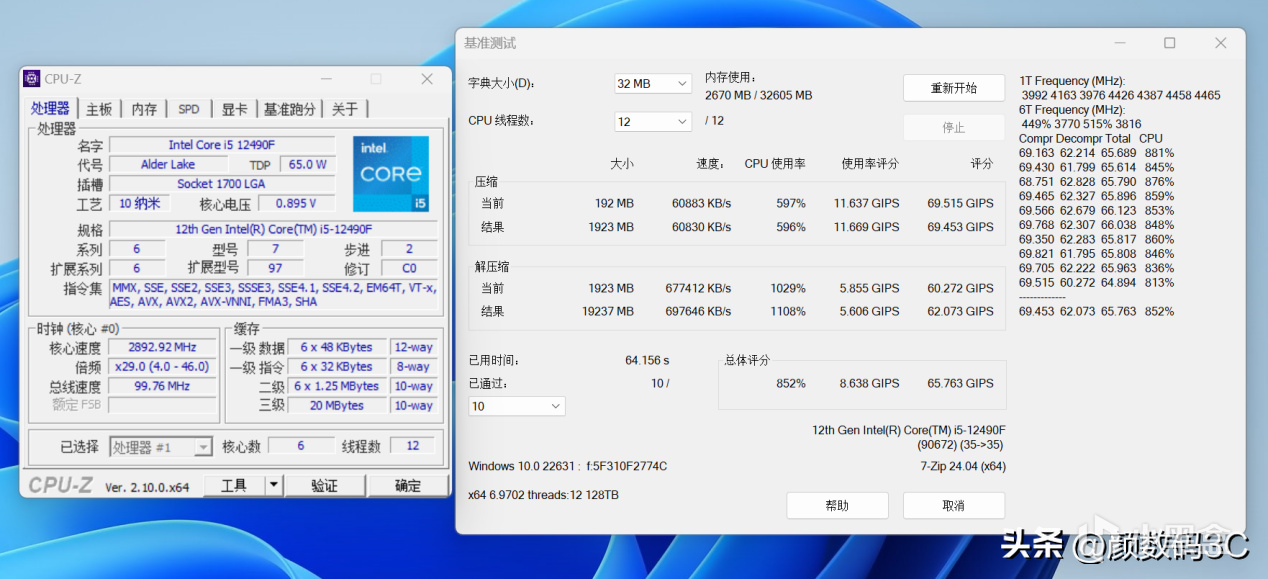Click the Socket 1700 LGA field
Viewport: 1268px width, 579px height.
click(222, 185)
